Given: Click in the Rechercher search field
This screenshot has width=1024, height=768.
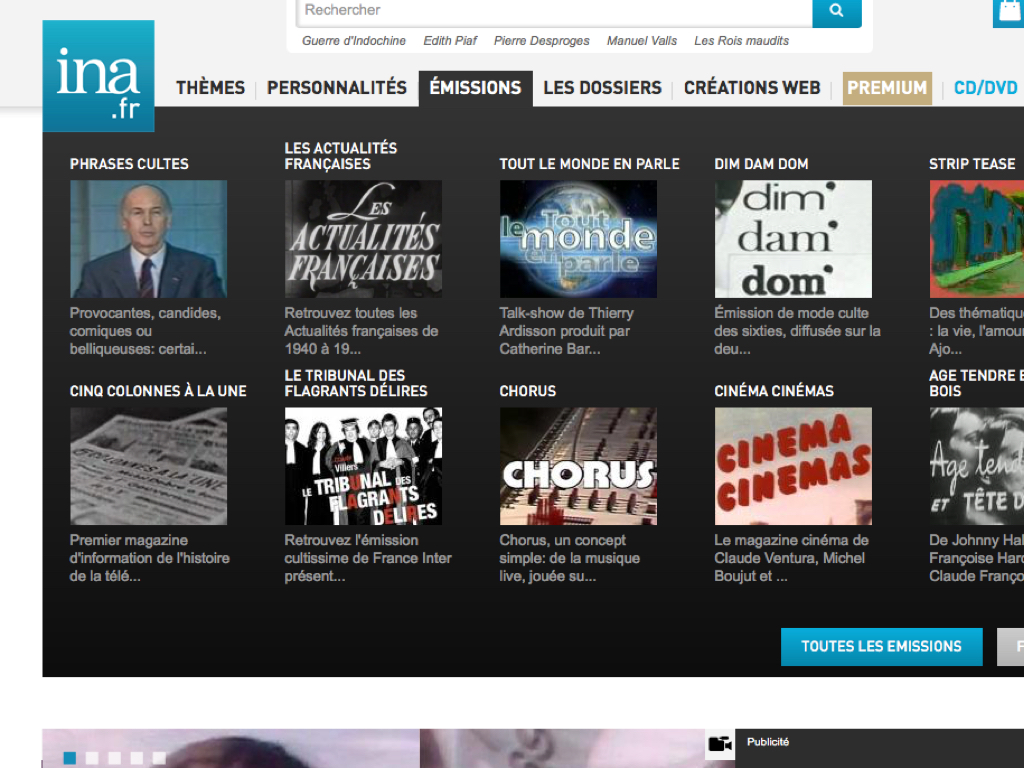Looking at the screenshot, I should click(x=555, y=11).
